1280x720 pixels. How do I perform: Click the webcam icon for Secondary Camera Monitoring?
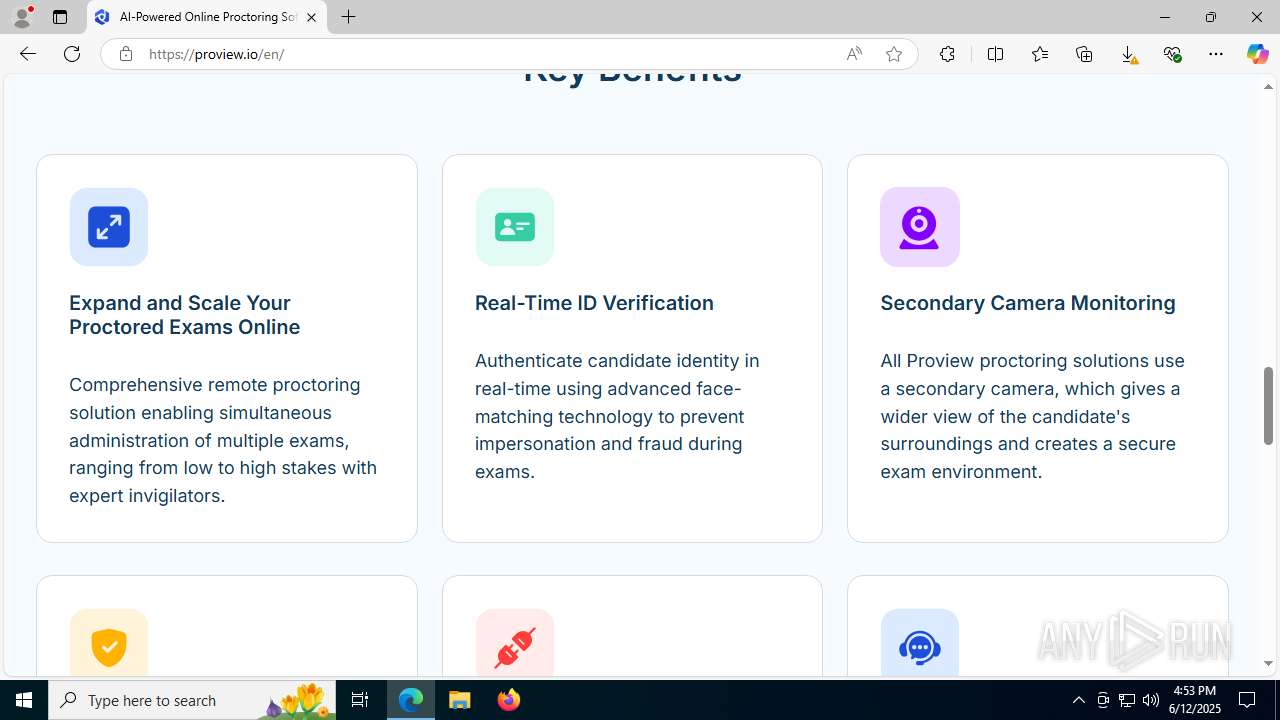(x=920, y=227)
